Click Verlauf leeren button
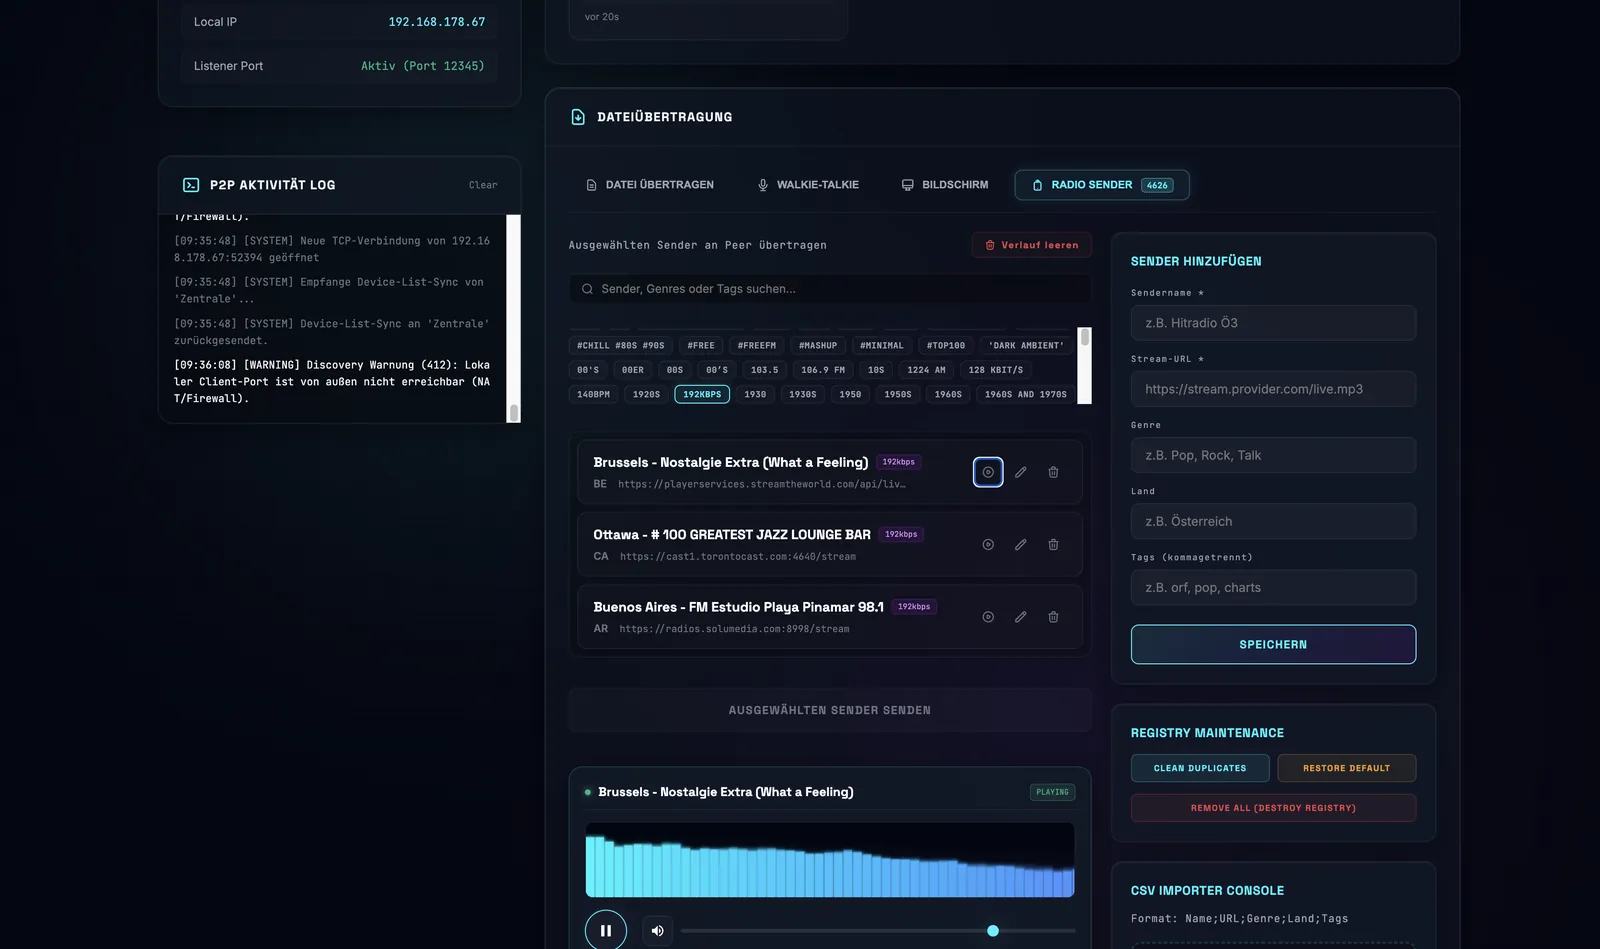The image size is (1600, 949). [x=1032, y=245]
